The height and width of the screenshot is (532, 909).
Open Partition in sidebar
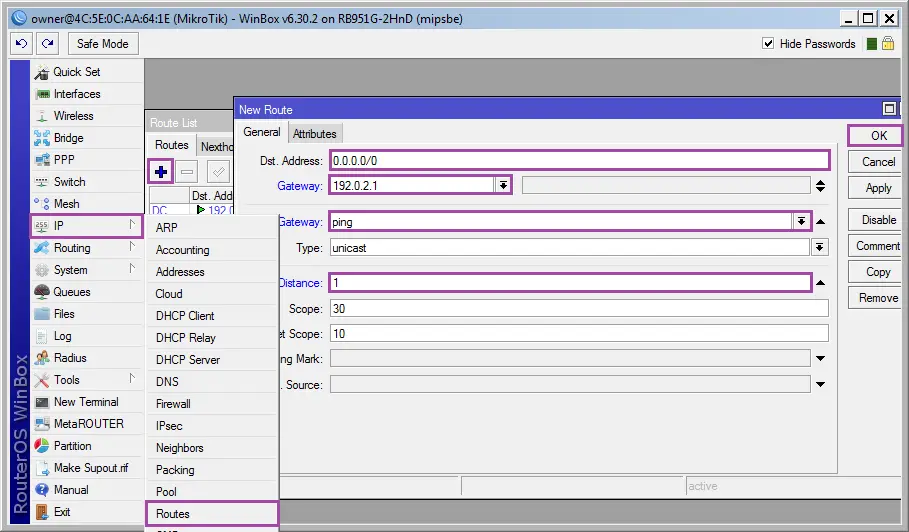click(x=87, y=446)
